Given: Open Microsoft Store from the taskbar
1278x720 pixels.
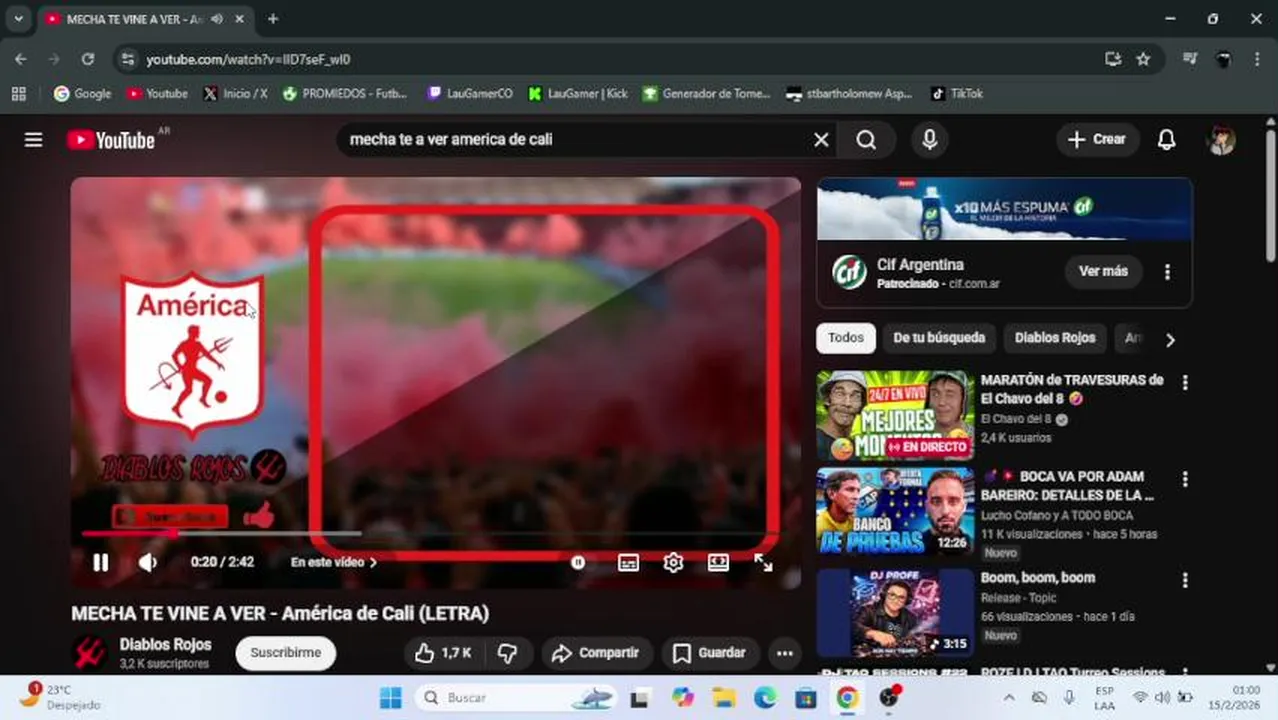Looking at the screenshot, I should pyautogui.click(x=806, y=698).
